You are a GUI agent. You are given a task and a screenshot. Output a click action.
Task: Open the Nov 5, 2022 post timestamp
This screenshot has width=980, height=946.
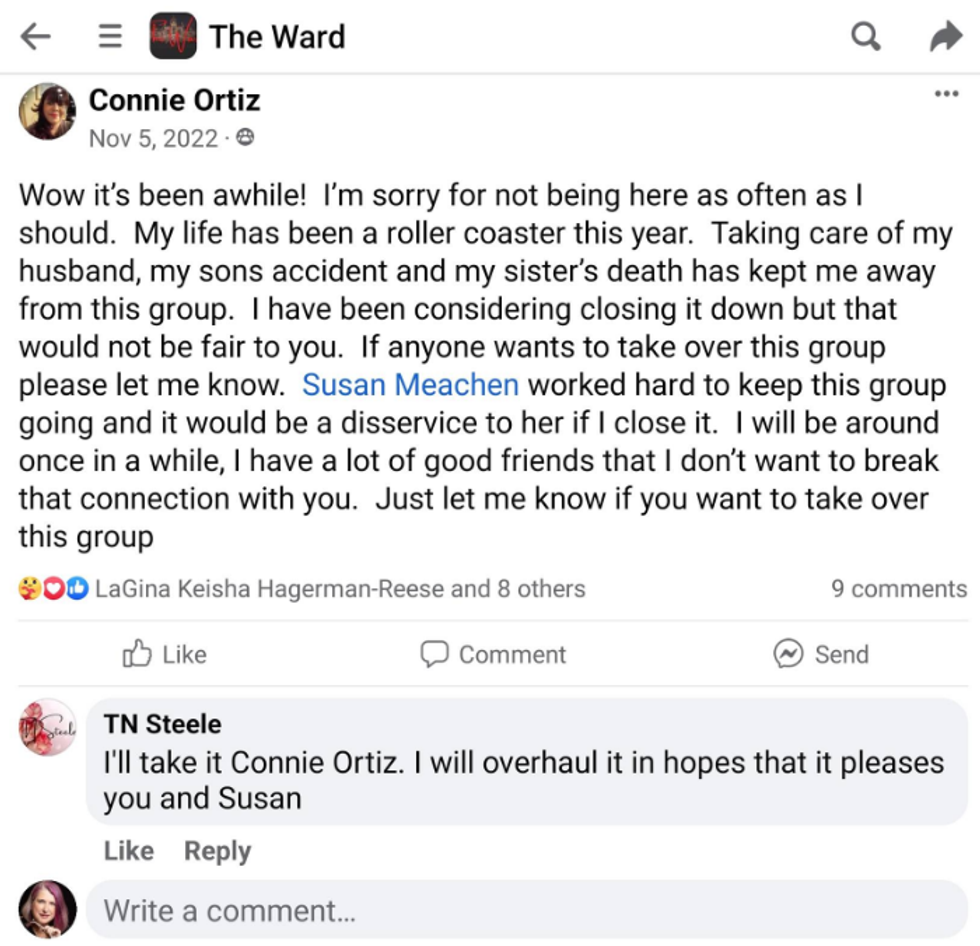coord(153,139)
